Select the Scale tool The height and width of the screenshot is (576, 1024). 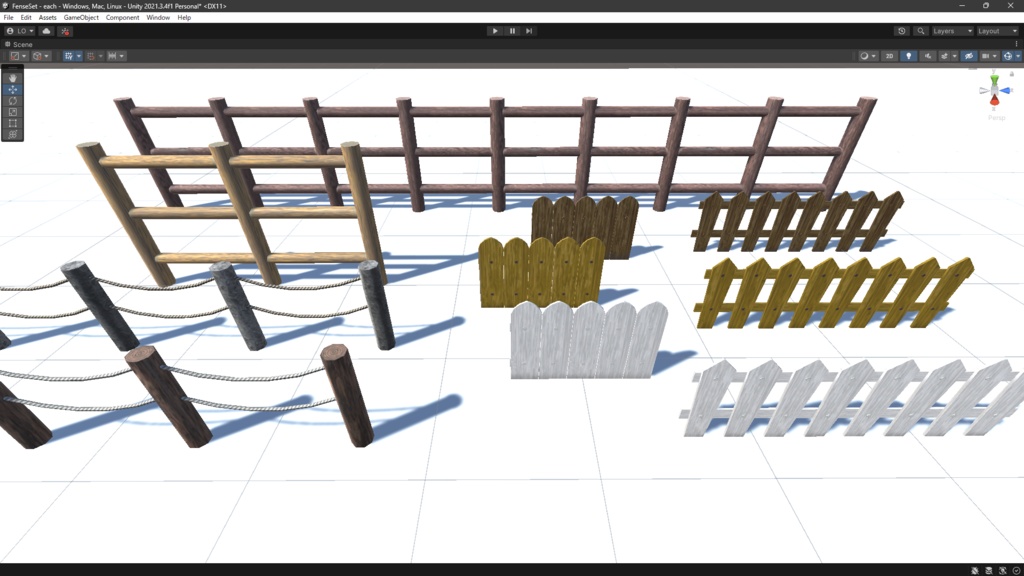[x=12, y=112]
